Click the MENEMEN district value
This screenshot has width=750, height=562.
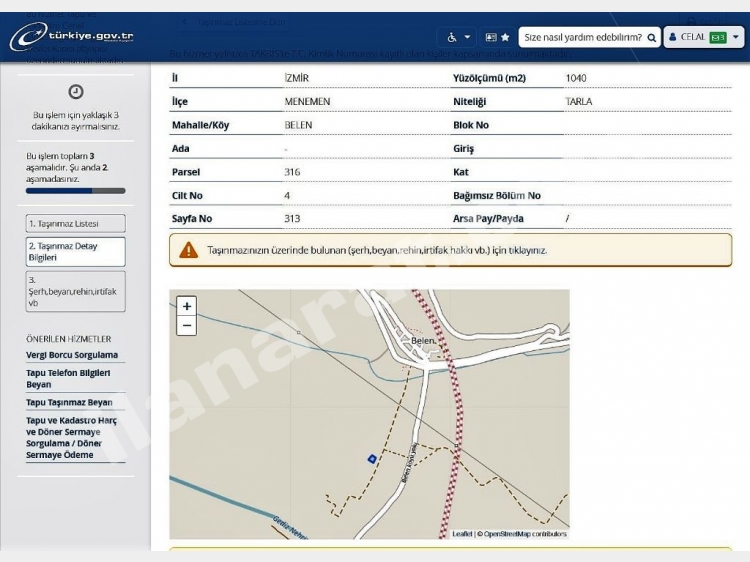[307, 101]
